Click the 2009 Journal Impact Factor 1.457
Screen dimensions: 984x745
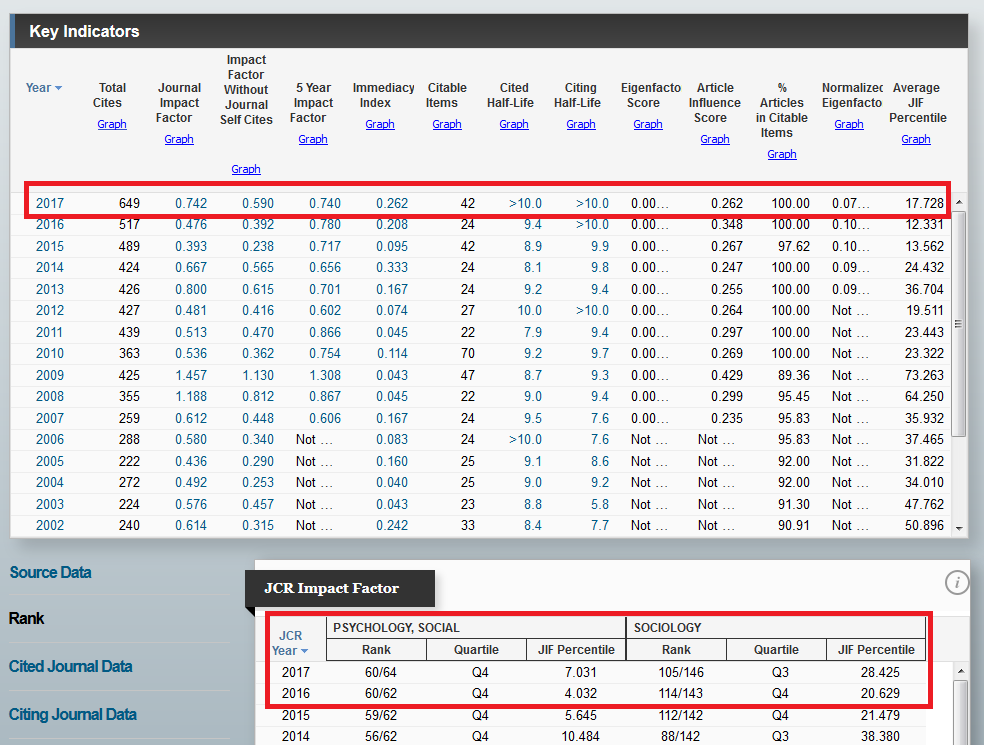coord(191,375)
